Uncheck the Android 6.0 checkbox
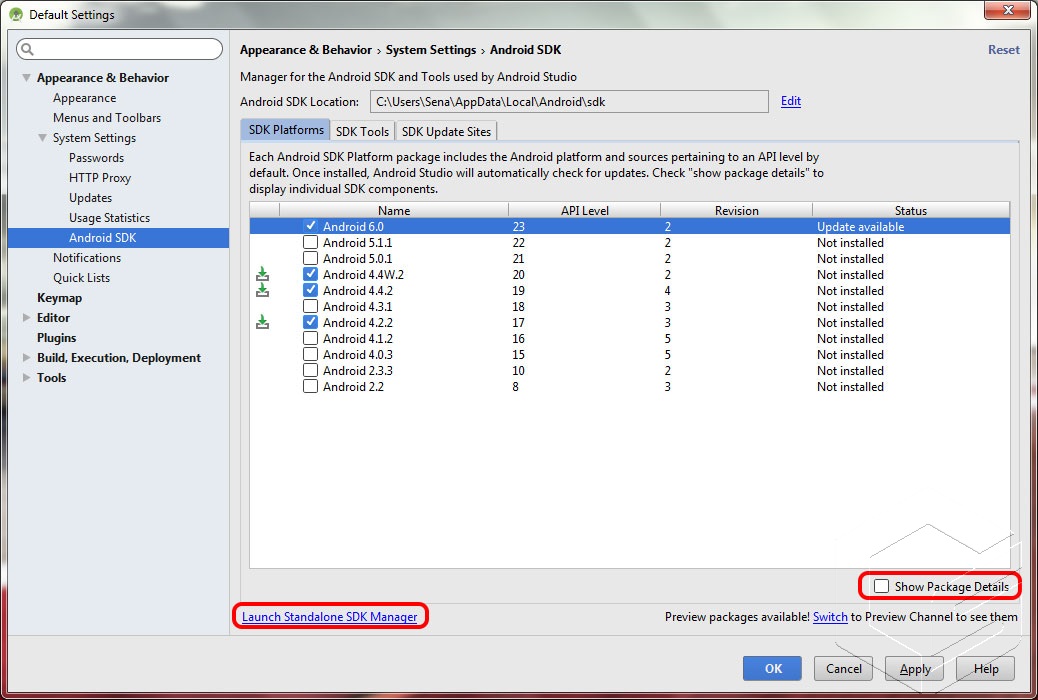 pyautogui.click(x=310, y=226)
